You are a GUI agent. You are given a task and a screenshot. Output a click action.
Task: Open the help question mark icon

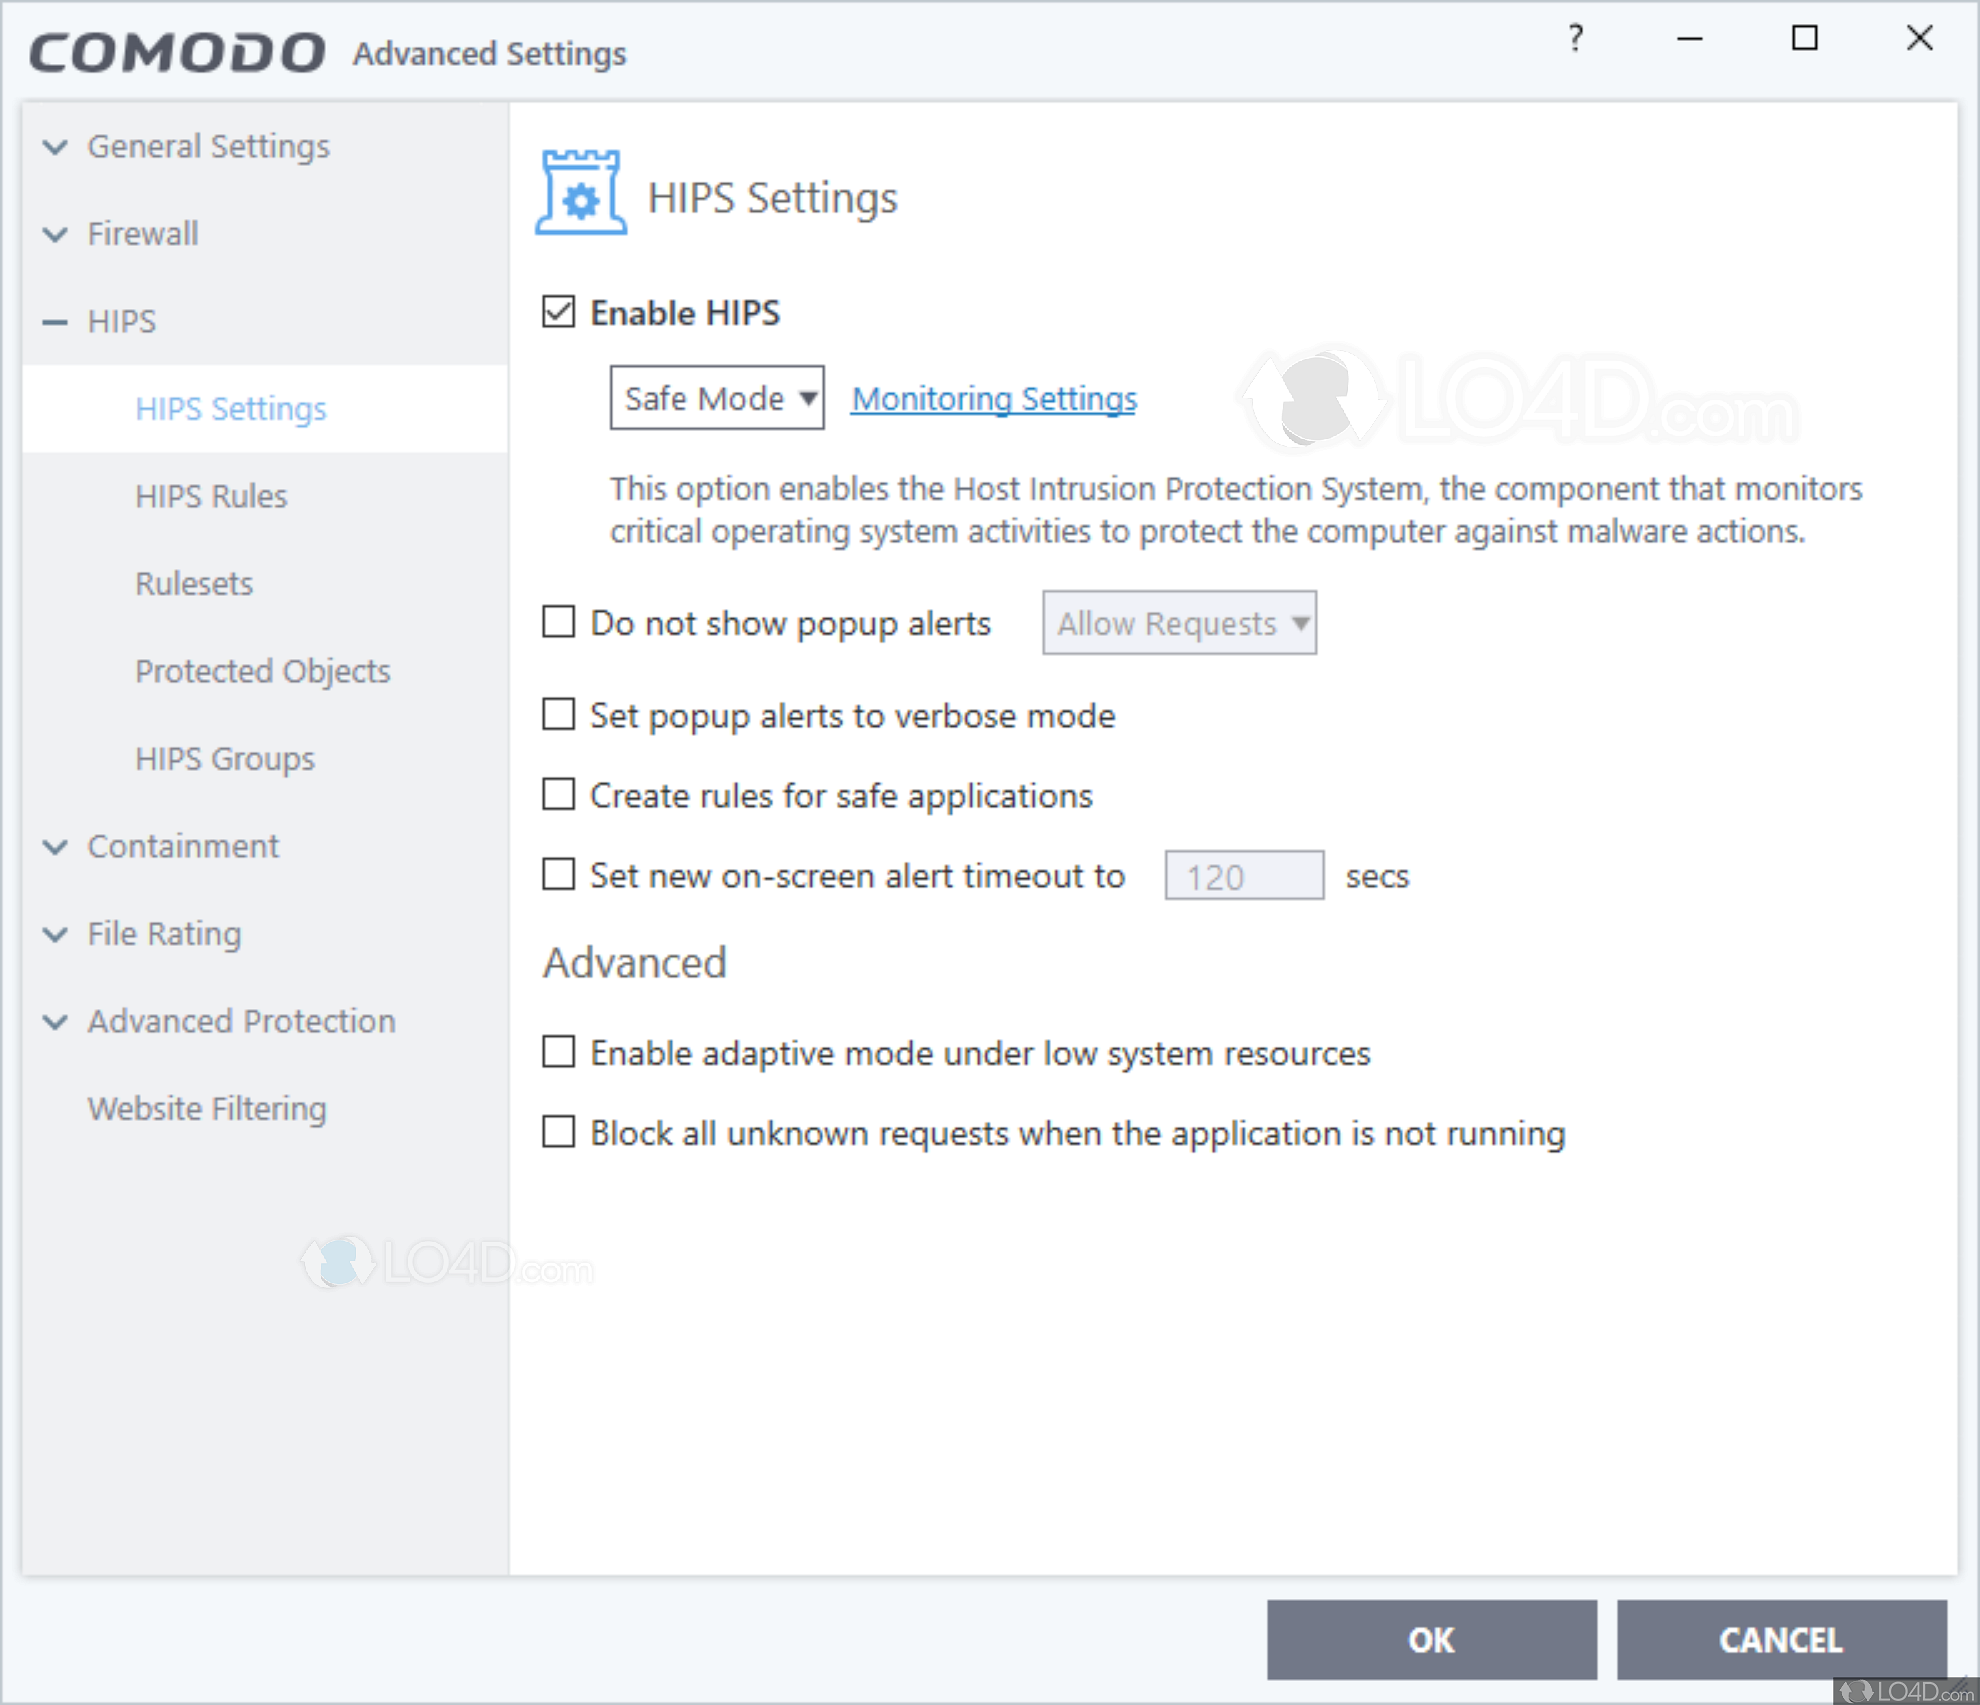click(x=1576, y=40)
